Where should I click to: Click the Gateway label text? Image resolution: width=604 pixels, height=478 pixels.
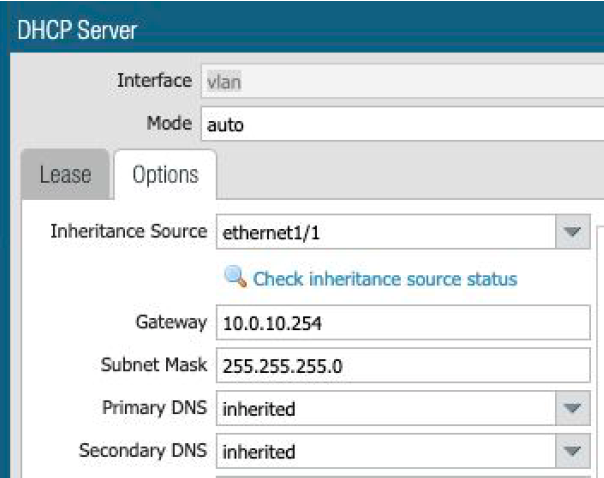coord(170,322)
